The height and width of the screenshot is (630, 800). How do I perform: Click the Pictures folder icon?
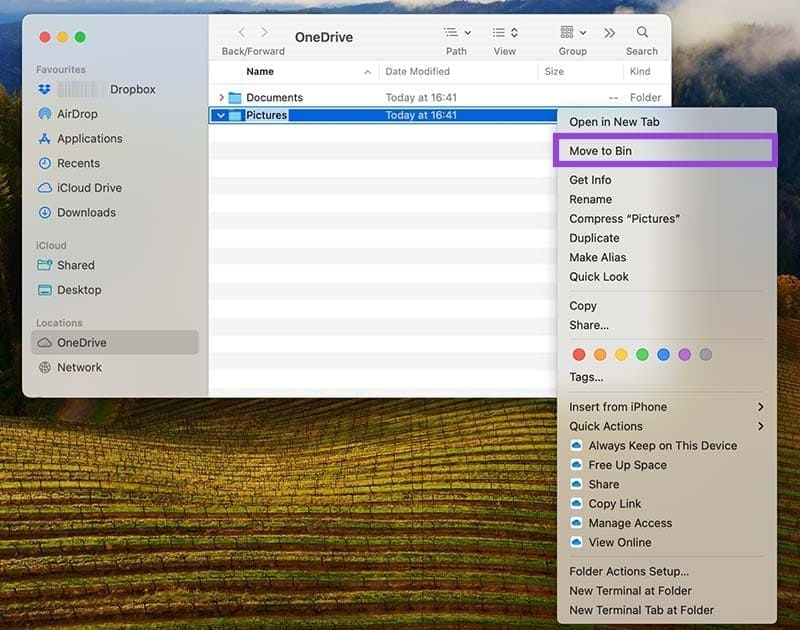[x=235, y=115]
